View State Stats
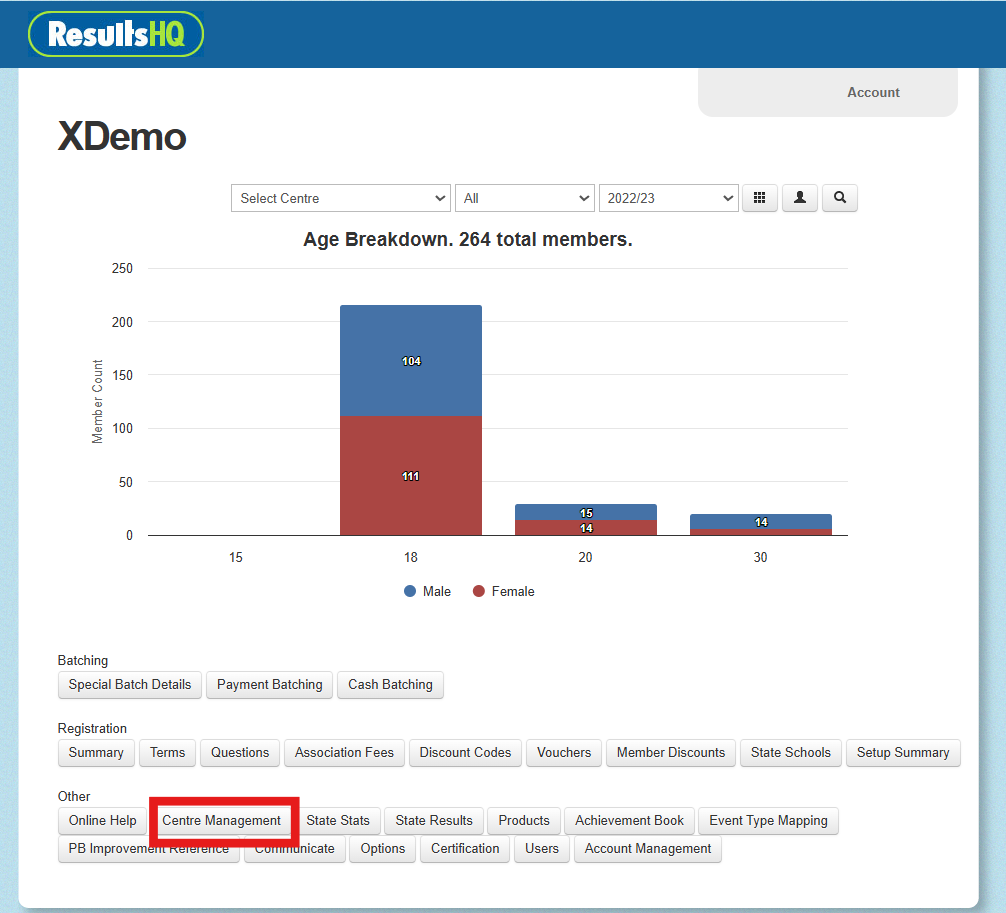Image resolution: width=1006 pixels, height=913 pixels. (x=338, y=821)
